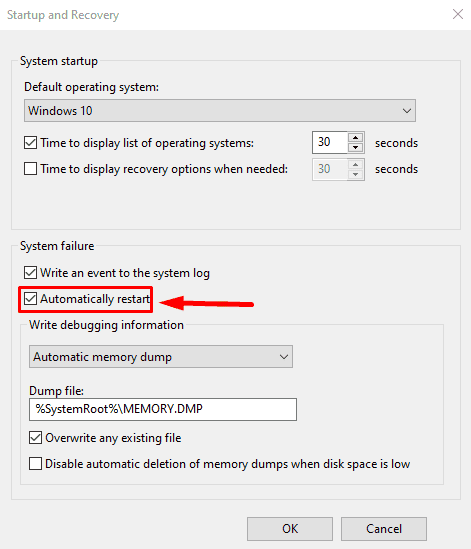Viewport: 471px width, 549px height.
Task: Open the Automatic memory dump dropdown
Action: (x=161, y=357)
